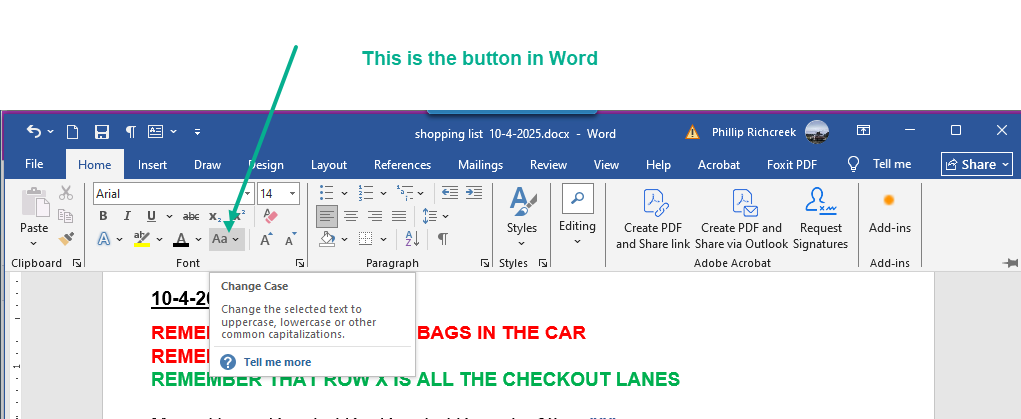The image size is (1021, 419).
Task: Open the Styles gallery button
Action: 522,218
